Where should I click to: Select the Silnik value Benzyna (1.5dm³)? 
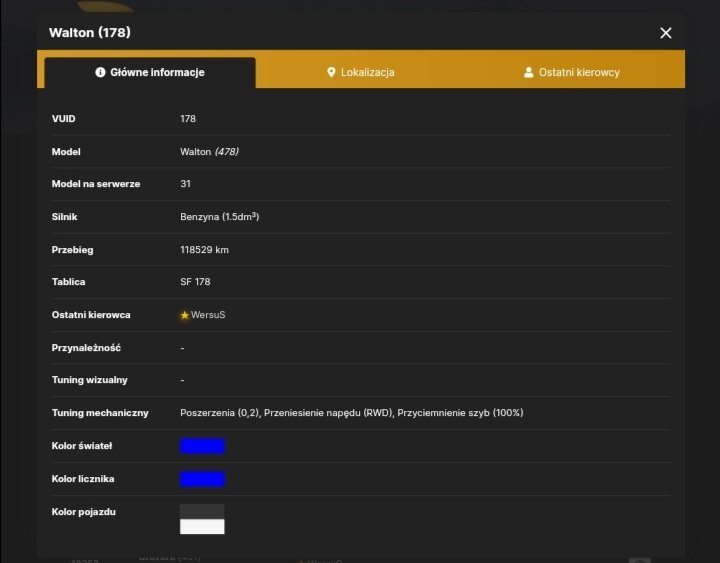coord(219,217)
